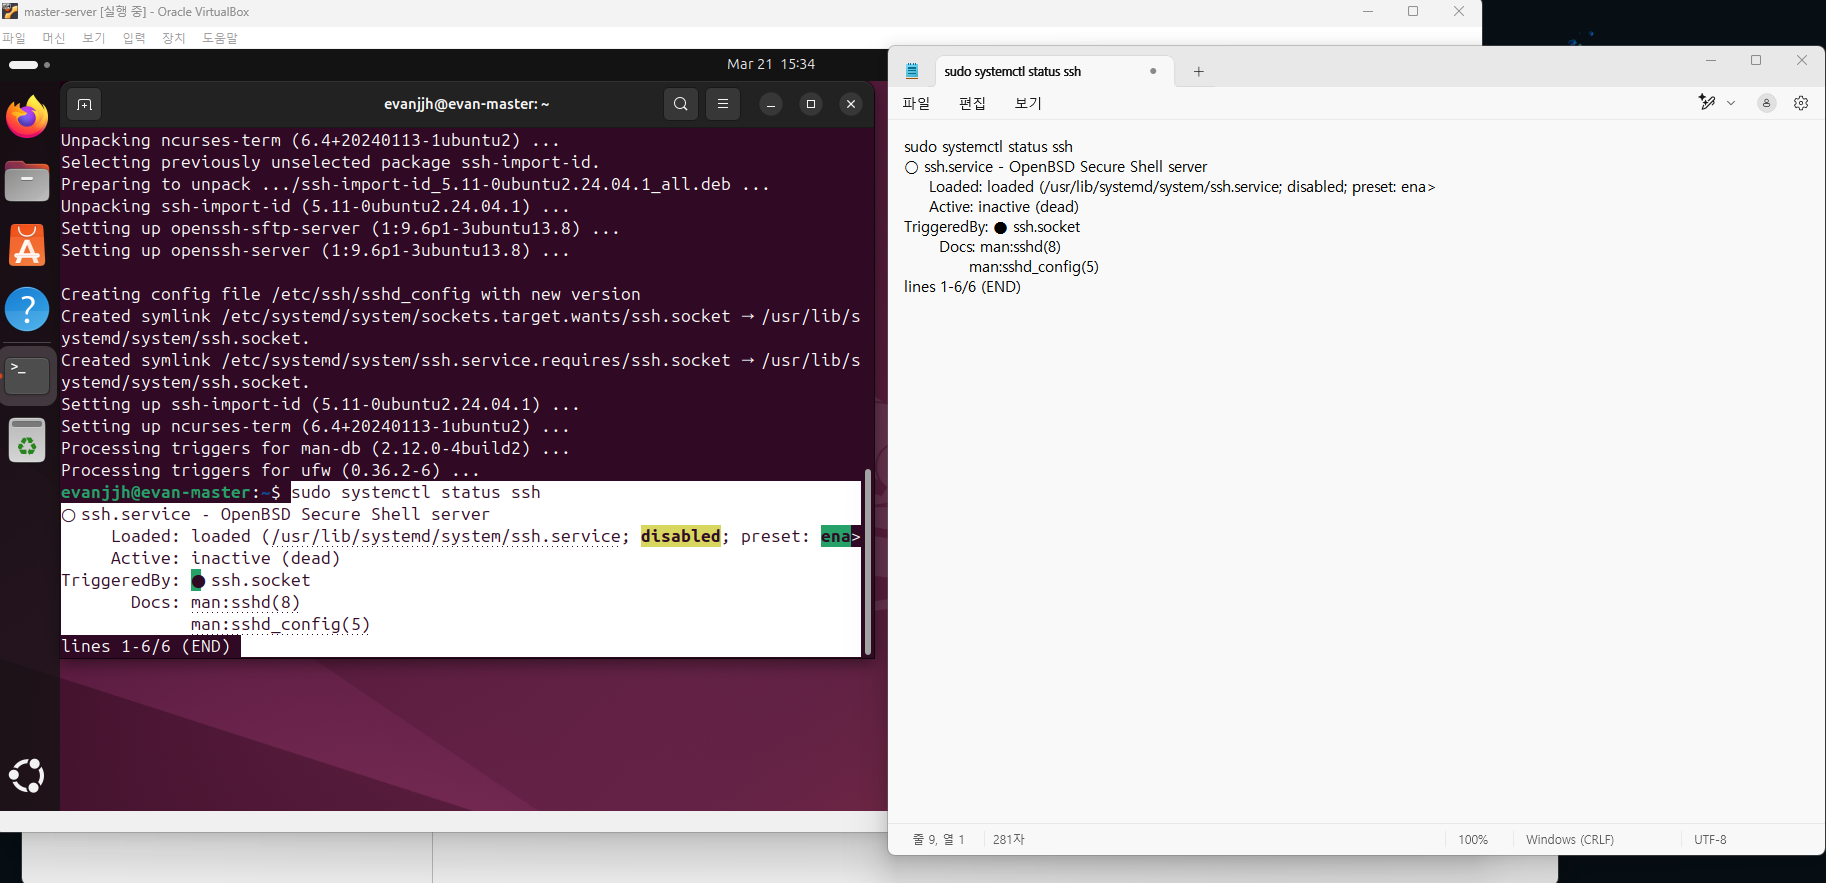
Task: Open Notepad 파일 menu
Action: pos(916,103)
